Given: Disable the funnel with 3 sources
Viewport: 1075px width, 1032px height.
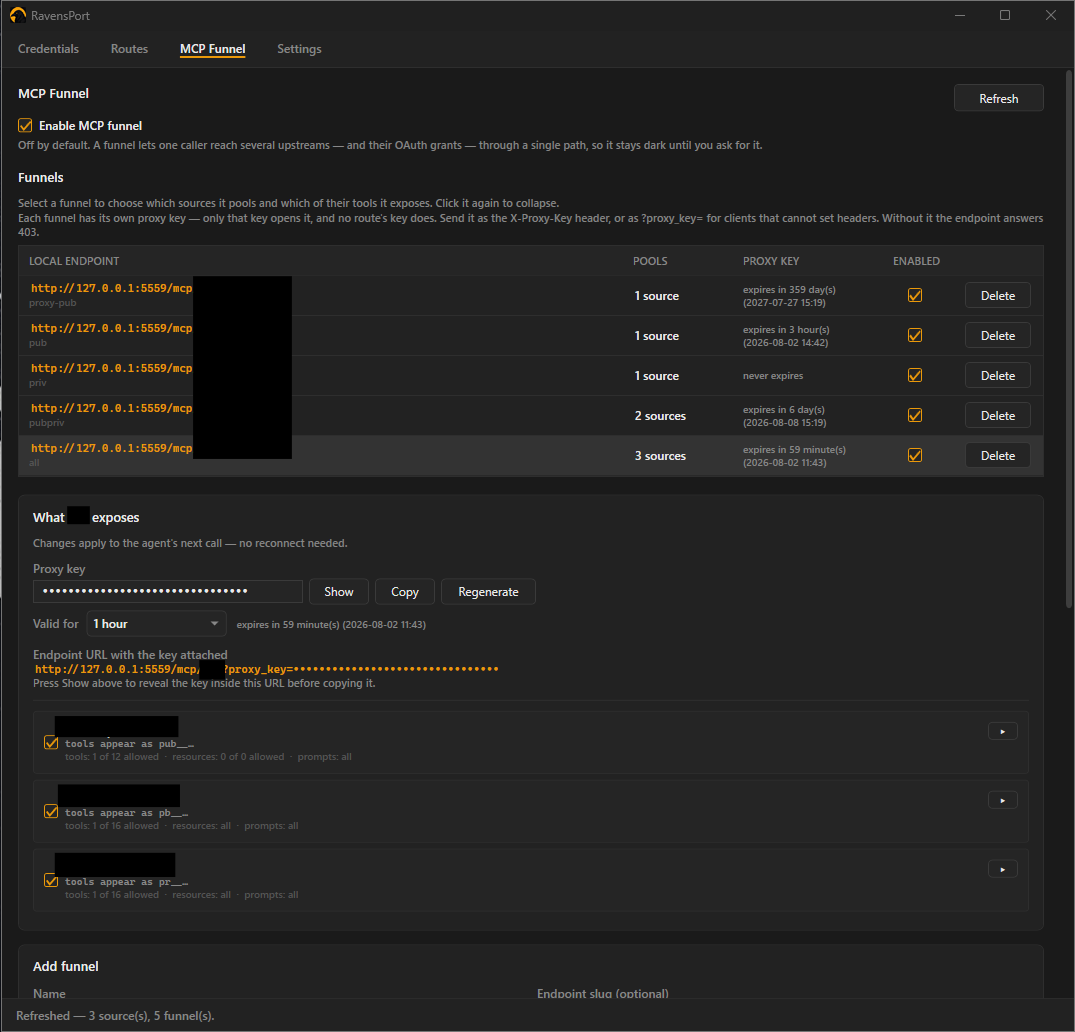Looking at the screenshot, I should click(x=915, y=455).
